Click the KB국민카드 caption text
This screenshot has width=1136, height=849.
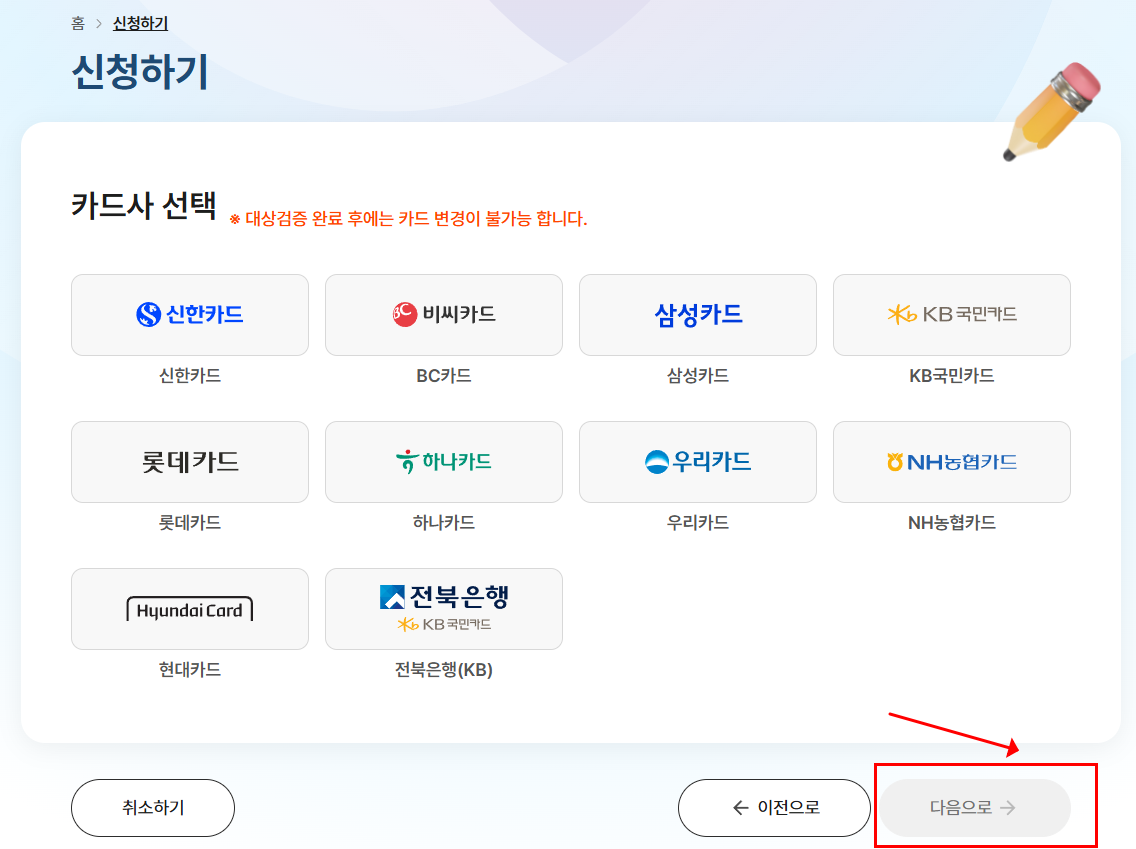pyautogui.click(x=952, y=375)
